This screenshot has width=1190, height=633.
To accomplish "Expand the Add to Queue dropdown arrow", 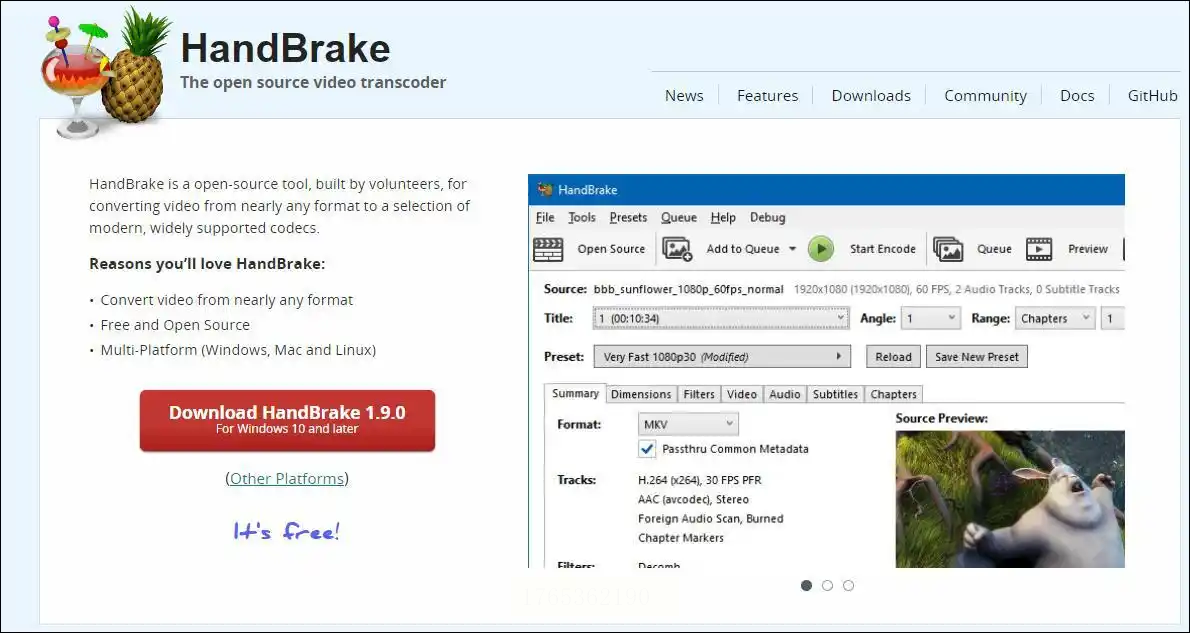I will [793, 249].
